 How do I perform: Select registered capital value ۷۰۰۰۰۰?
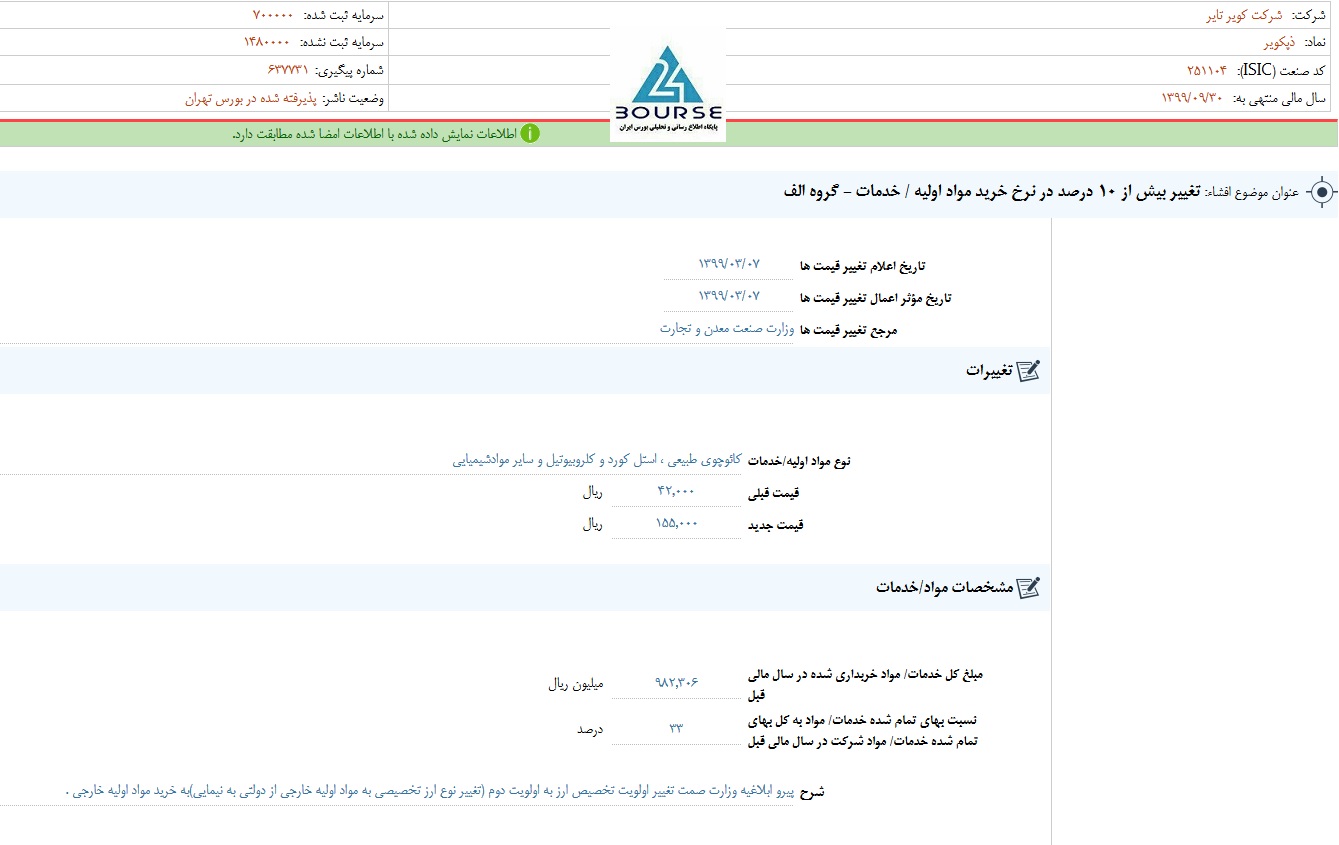click(272, 15)
